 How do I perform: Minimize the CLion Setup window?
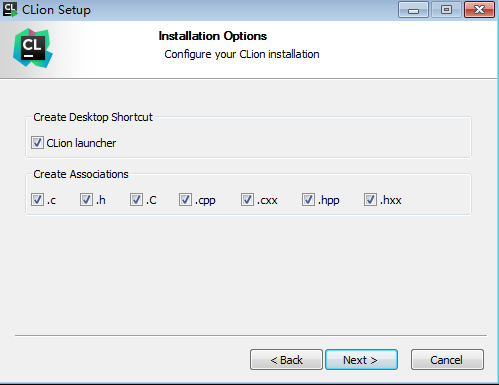point(413,10)
